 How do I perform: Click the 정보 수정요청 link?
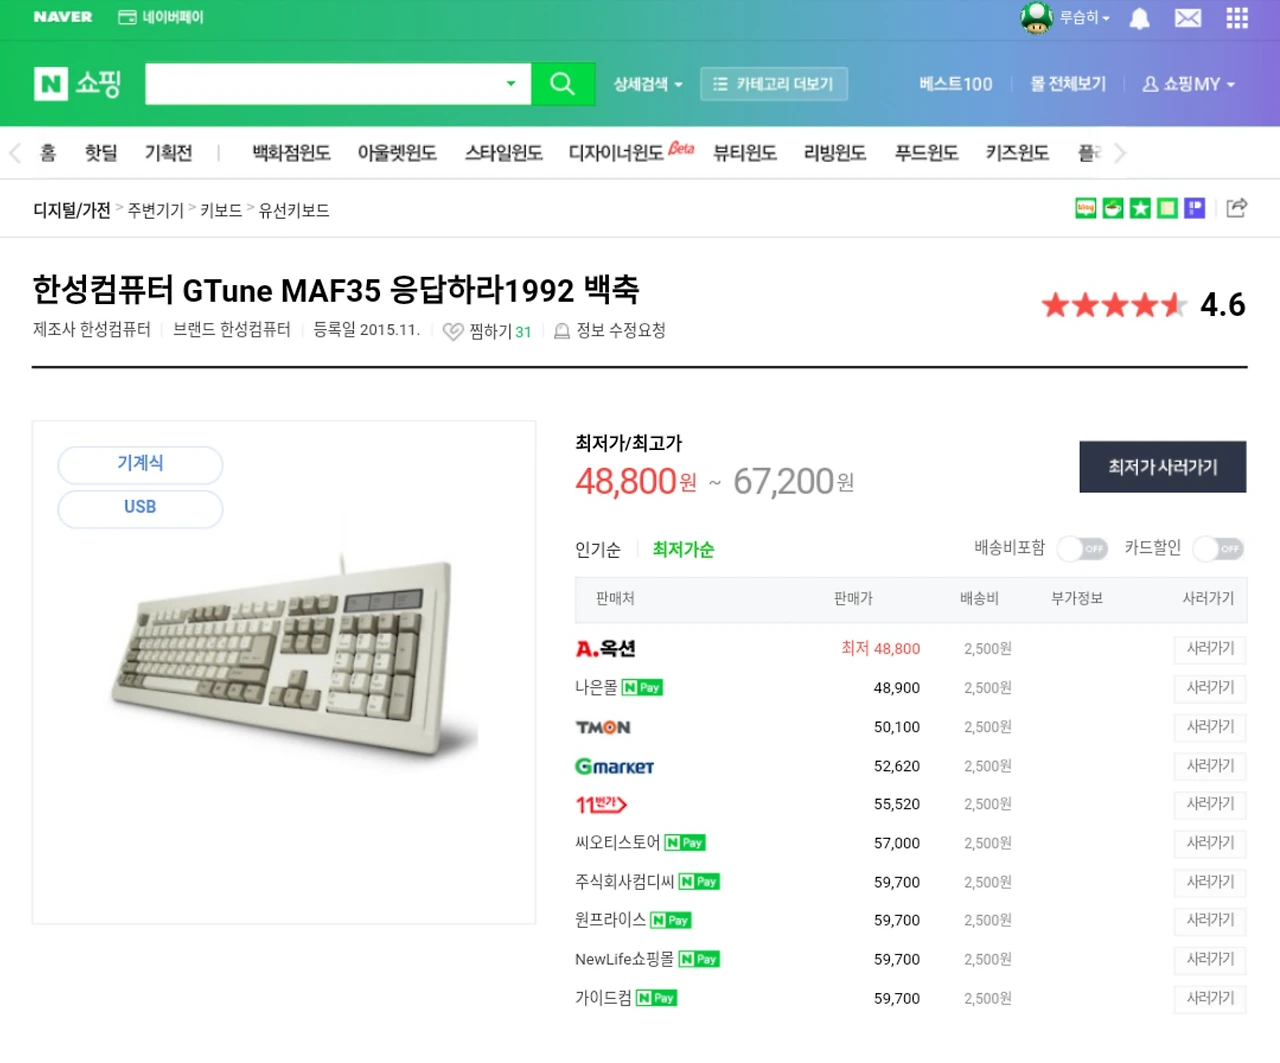click(x=621, y=331)
